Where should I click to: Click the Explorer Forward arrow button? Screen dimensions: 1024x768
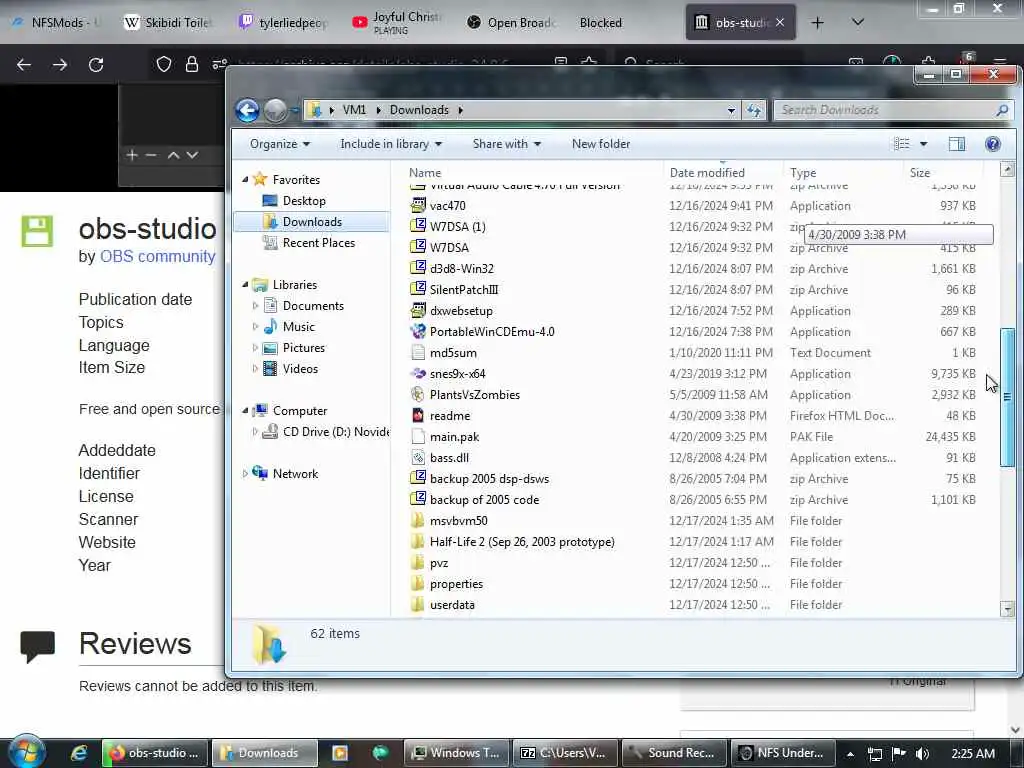pyautogui.click(x=275, y=110)
